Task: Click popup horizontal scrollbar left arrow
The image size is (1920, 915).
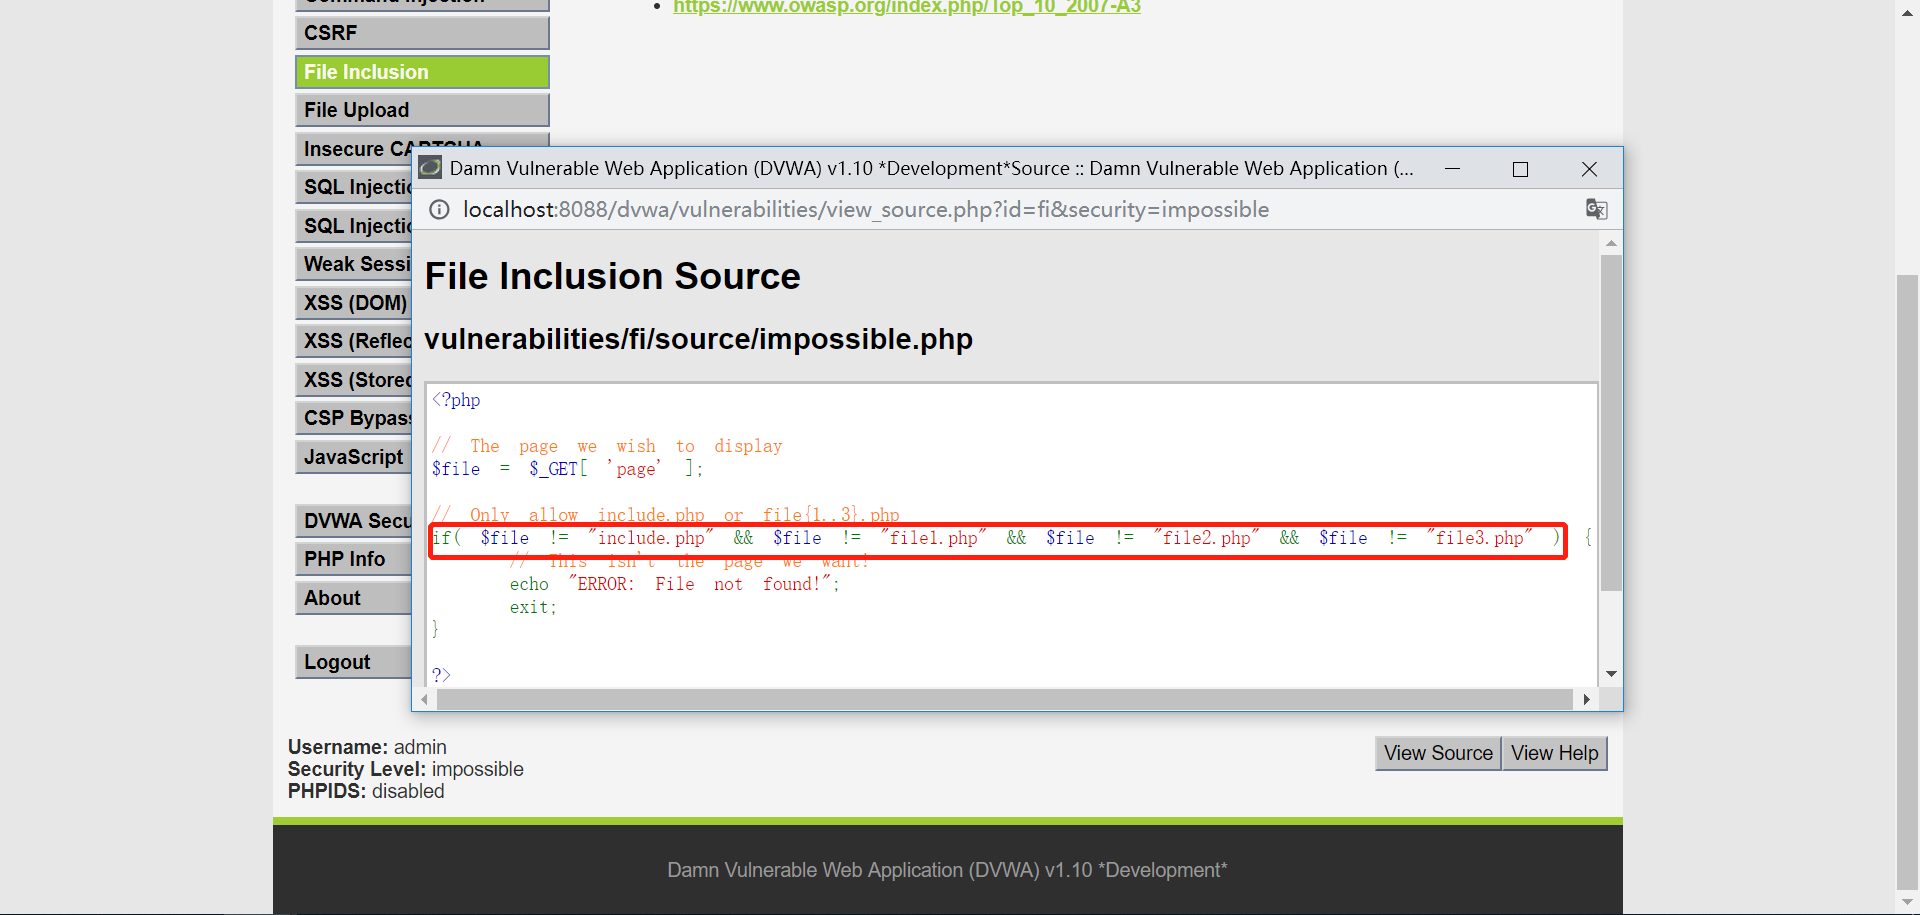Action: [x=425, y=699]
